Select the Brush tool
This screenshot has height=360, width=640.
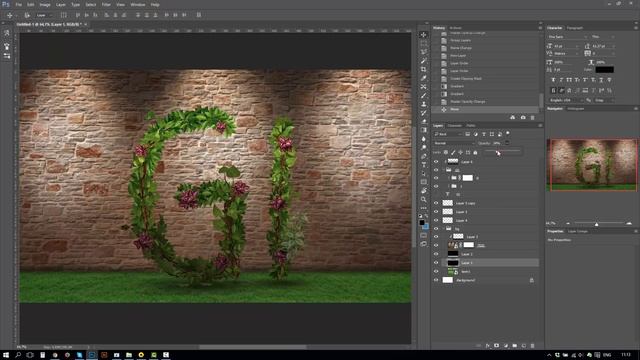[x=424, y=96]
